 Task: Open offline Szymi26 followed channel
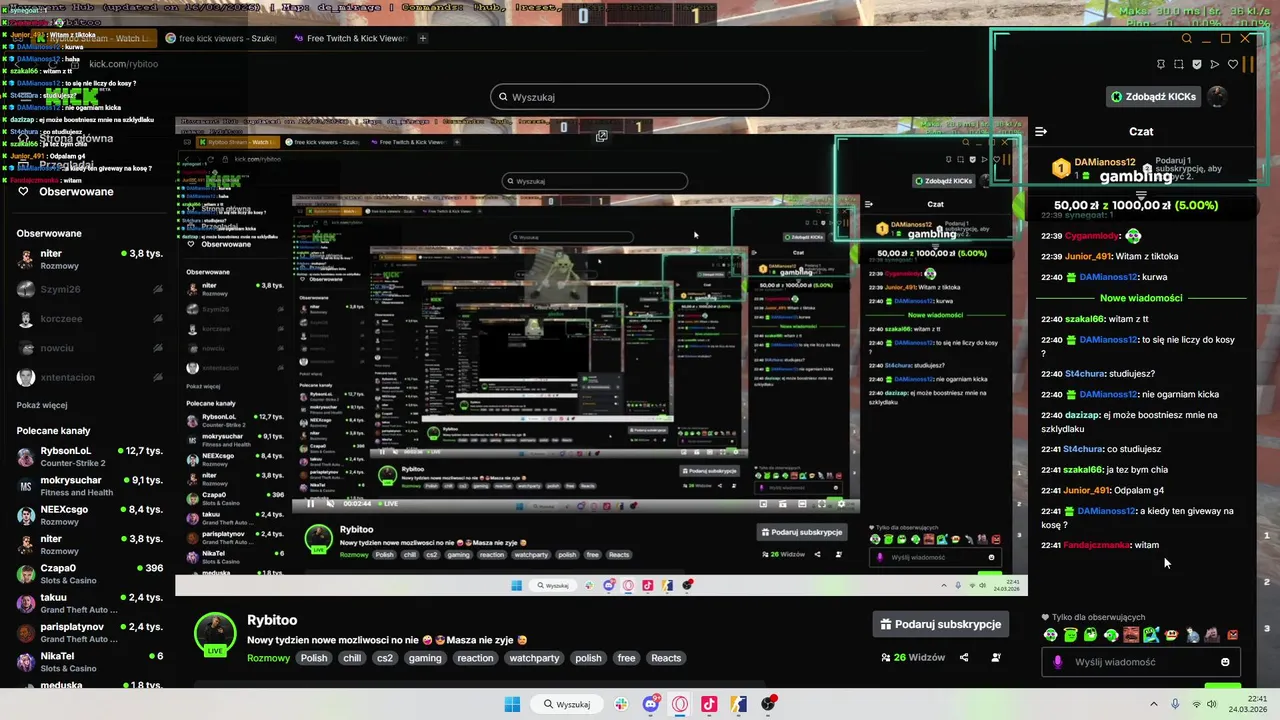(x=90, y=289)
